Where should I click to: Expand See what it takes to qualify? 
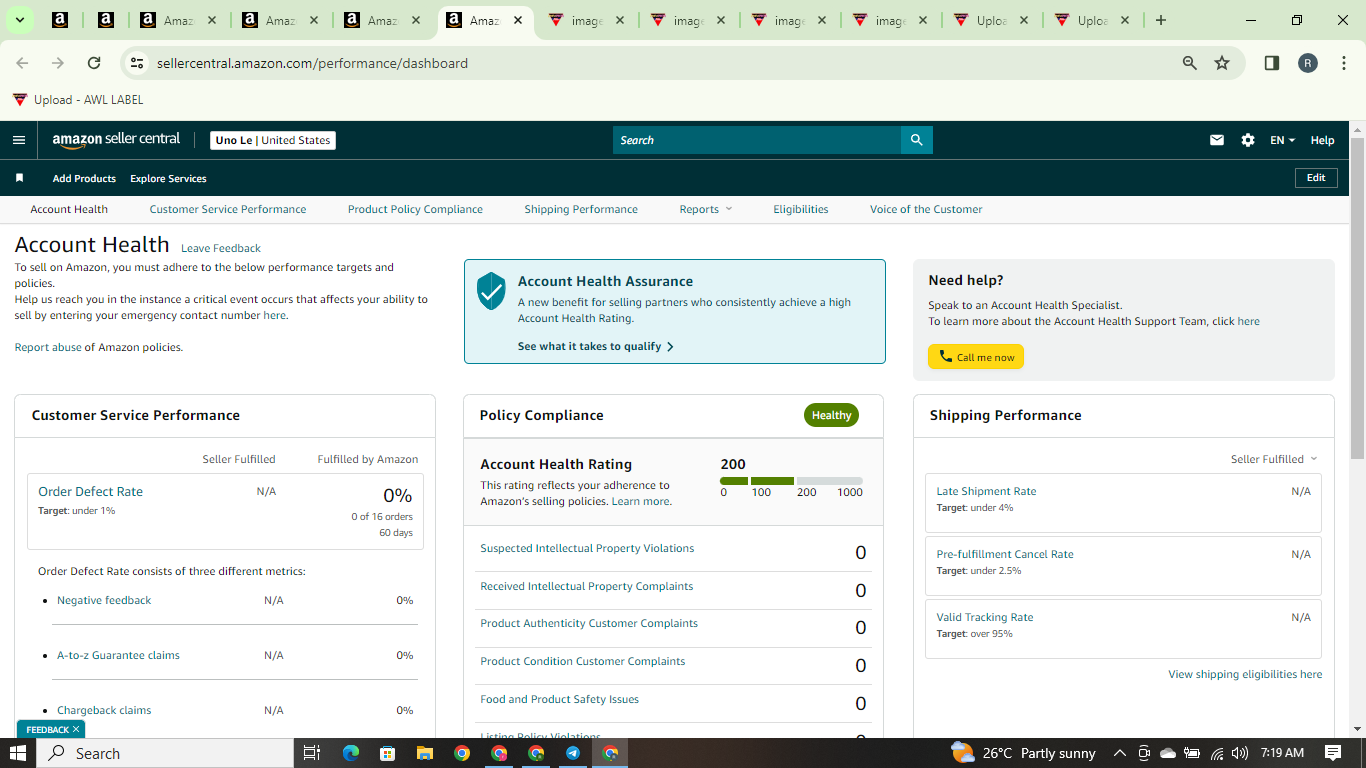(x=596, y=346)
